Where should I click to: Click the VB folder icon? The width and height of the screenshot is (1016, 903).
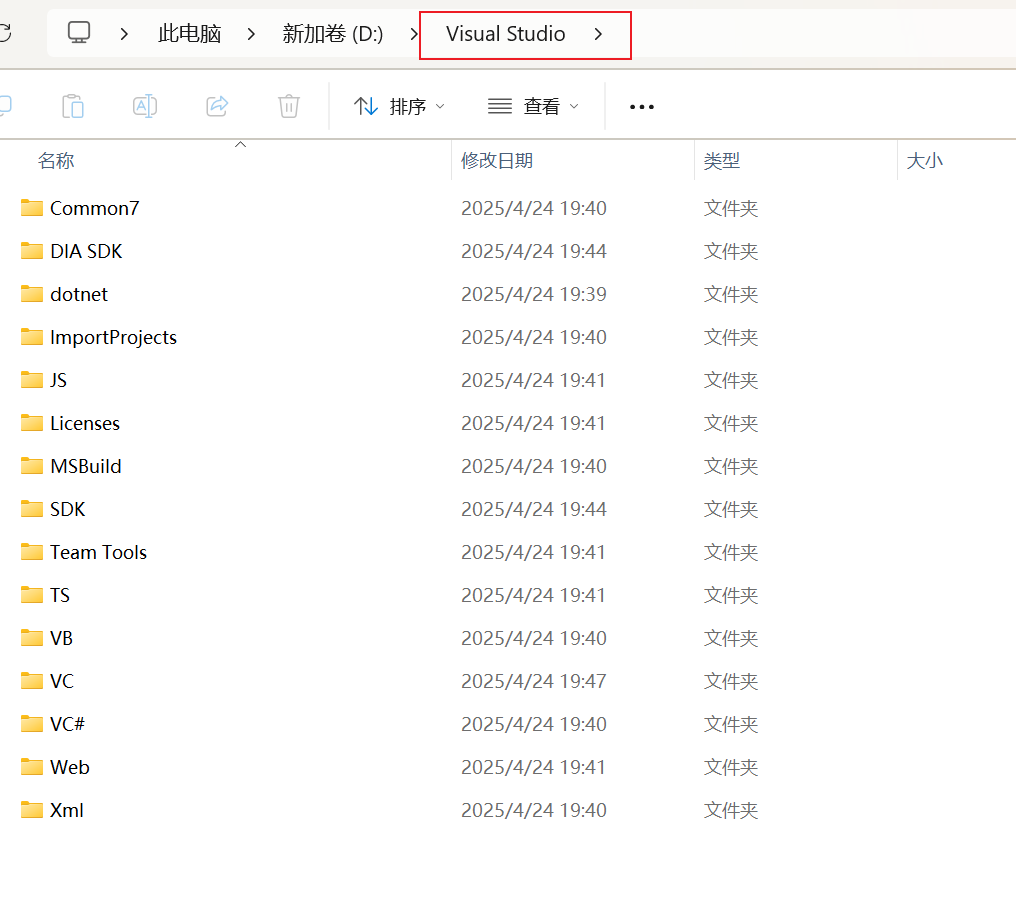coord(32,638)
